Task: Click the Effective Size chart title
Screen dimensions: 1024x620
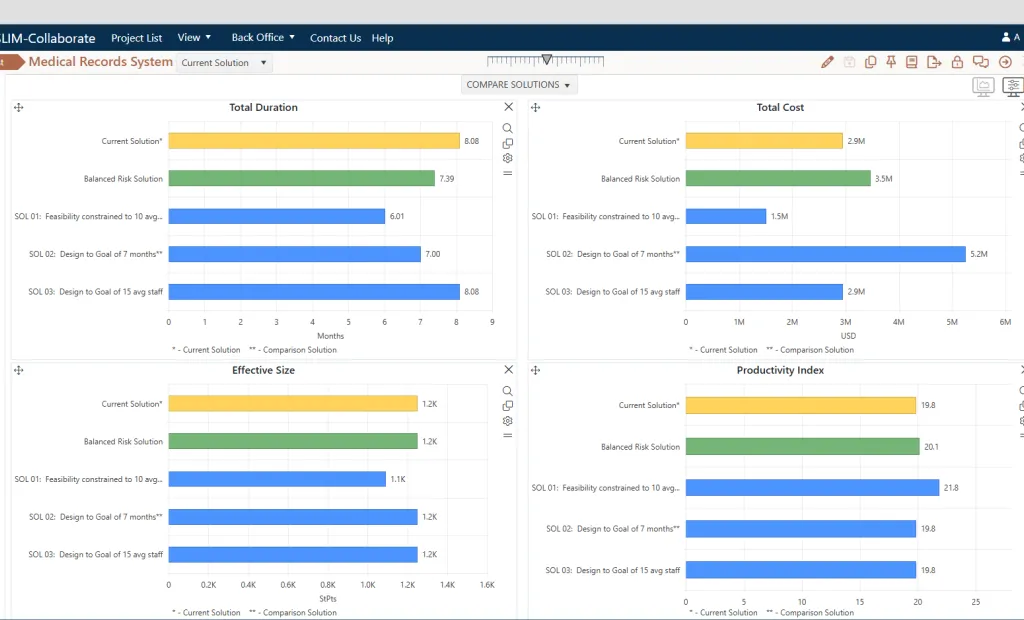Action: tap(263, 370)
